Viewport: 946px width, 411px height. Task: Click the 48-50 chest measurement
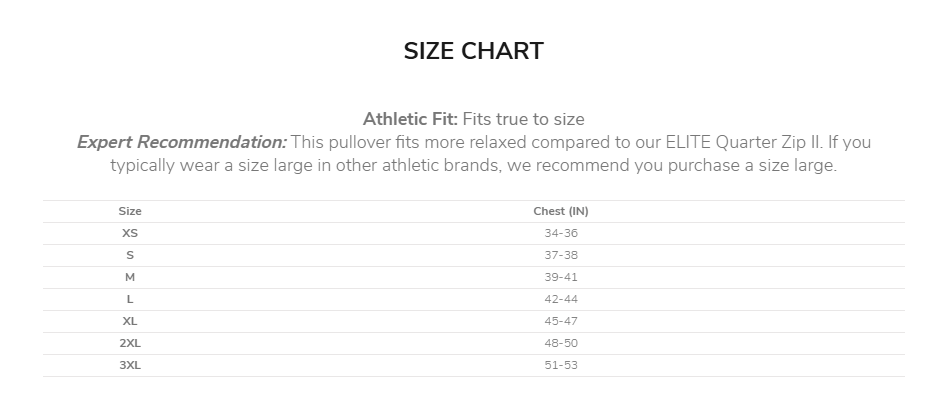(x=561, y=343)
